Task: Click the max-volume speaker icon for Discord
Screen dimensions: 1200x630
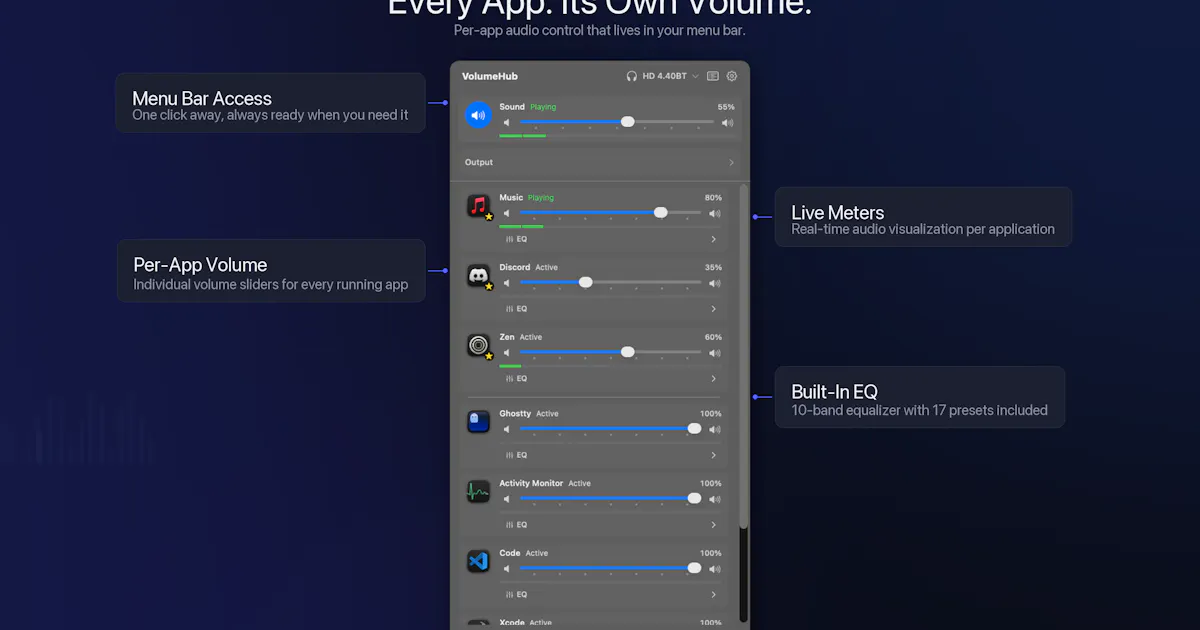Action: point(714,283)
